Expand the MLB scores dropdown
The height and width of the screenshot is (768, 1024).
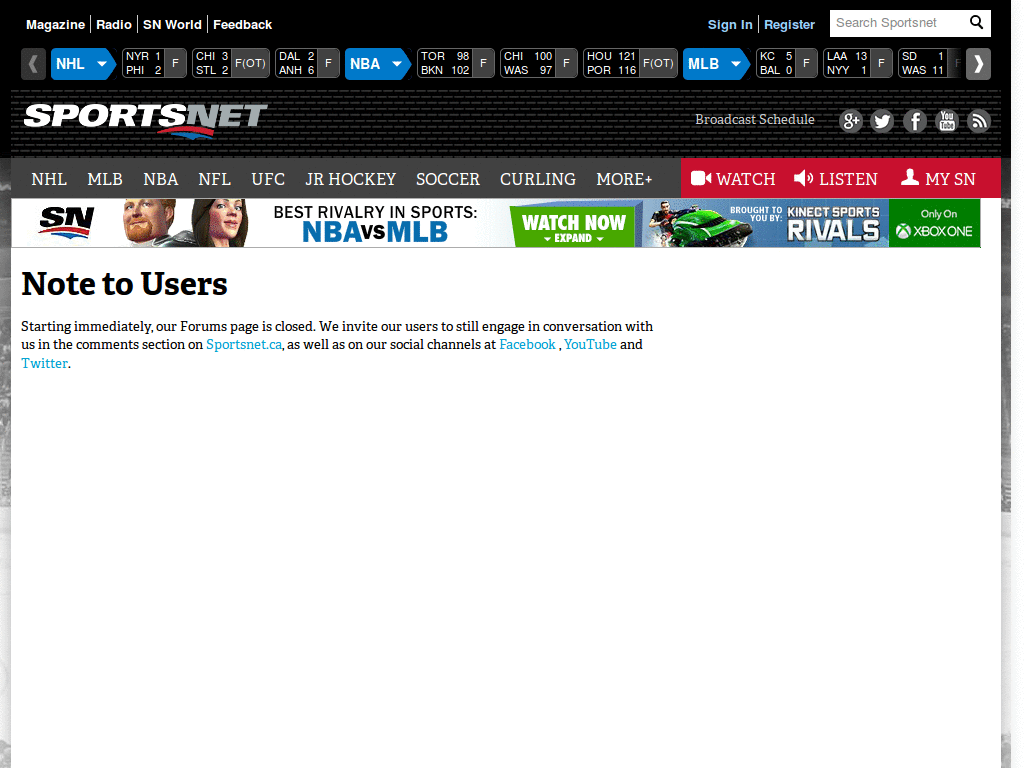(716, 64)
